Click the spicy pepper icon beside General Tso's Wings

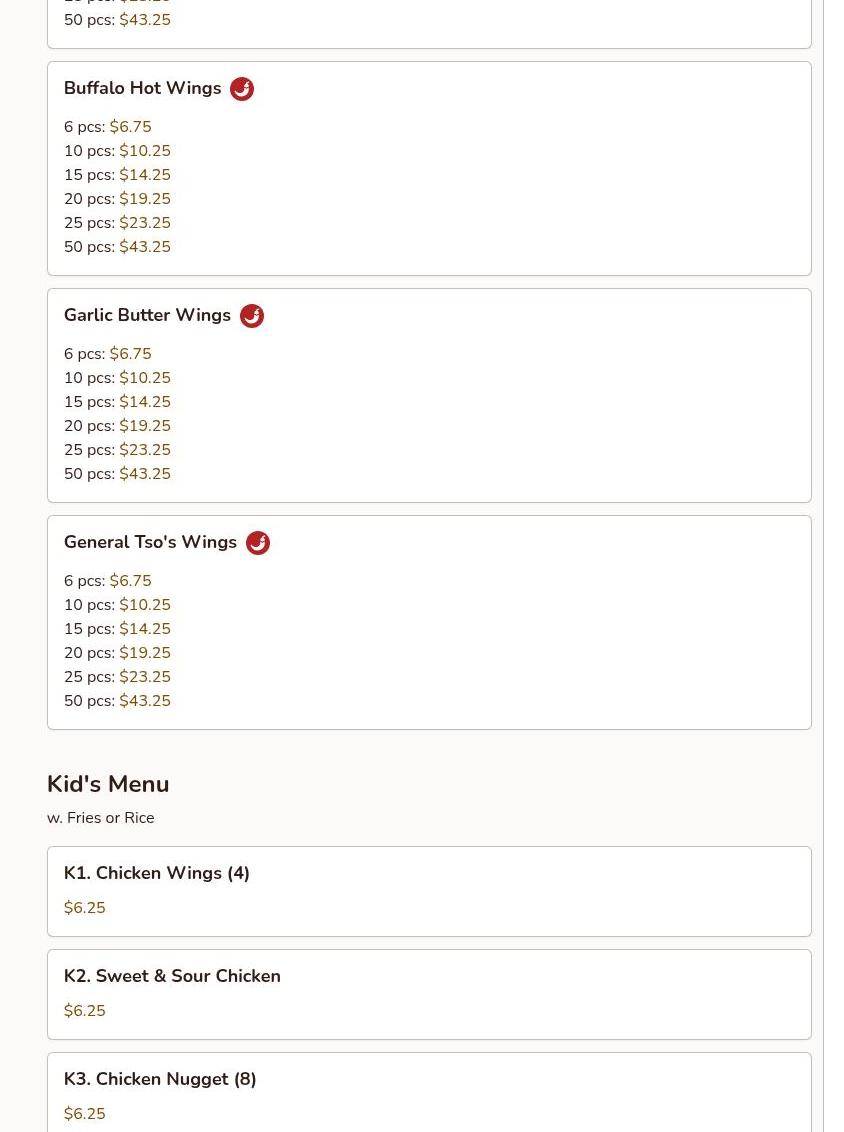(258, 543)
